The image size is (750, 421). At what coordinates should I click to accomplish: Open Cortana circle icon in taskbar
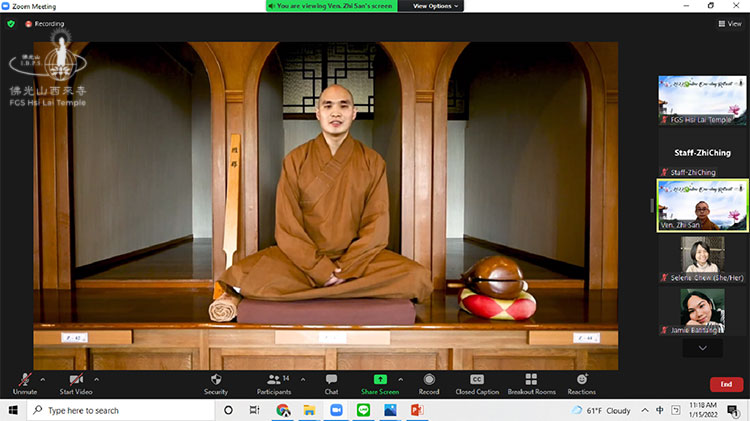229,410
